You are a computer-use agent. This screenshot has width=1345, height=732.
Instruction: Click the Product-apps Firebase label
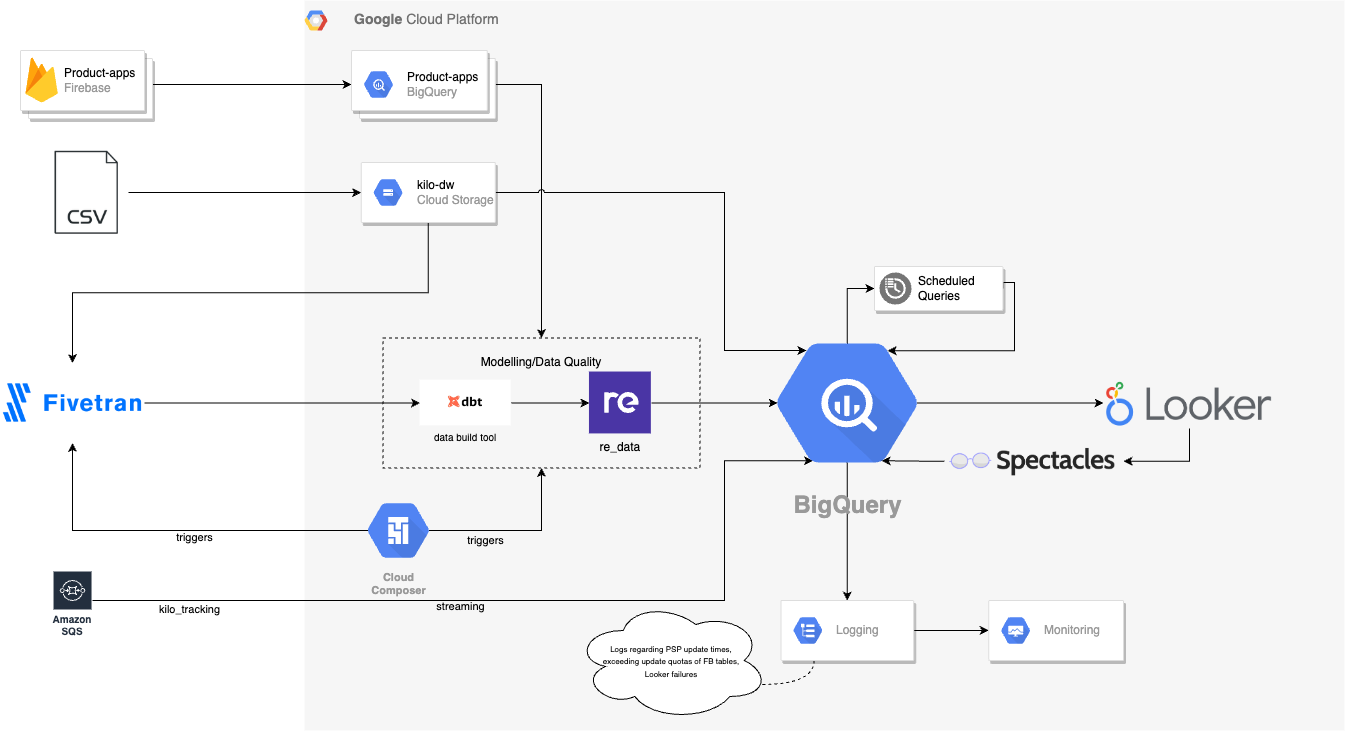[99, 80]
